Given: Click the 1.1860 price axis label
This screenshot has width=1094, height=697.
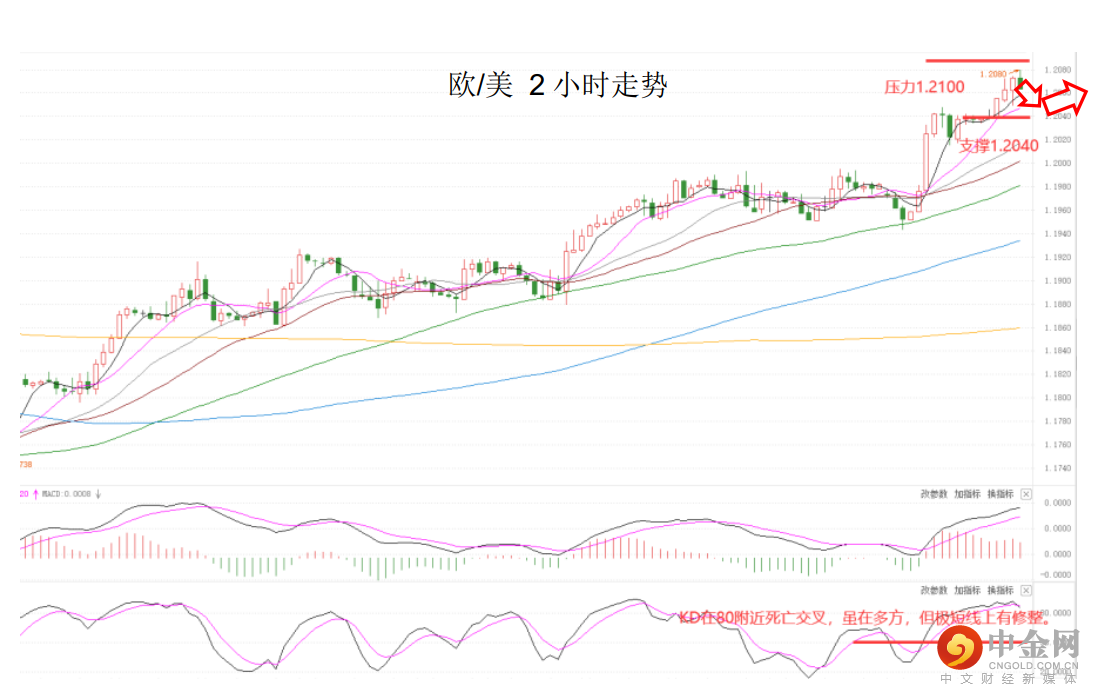Looking at the screenshot, I should pyautogui.click(x=1057, y=327).
